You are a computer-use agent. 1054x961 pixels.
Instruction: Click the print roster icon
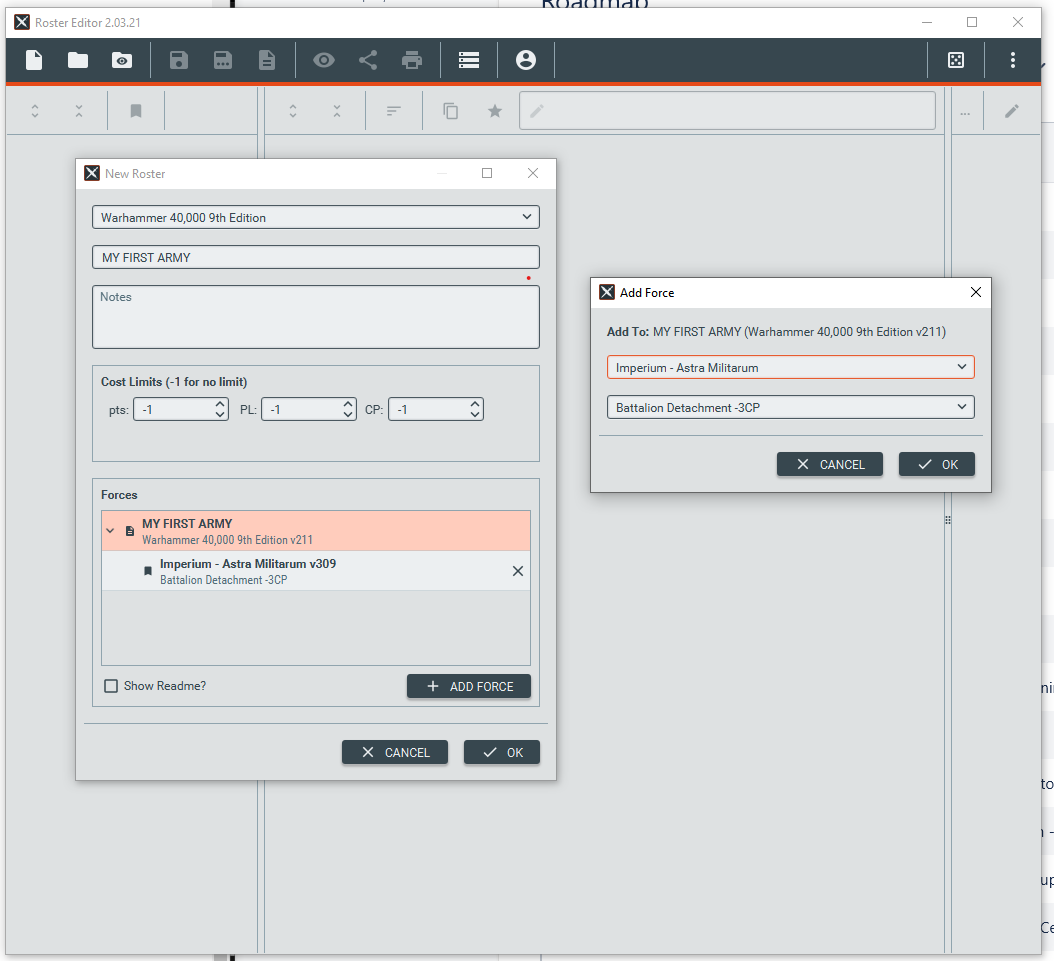412,61
